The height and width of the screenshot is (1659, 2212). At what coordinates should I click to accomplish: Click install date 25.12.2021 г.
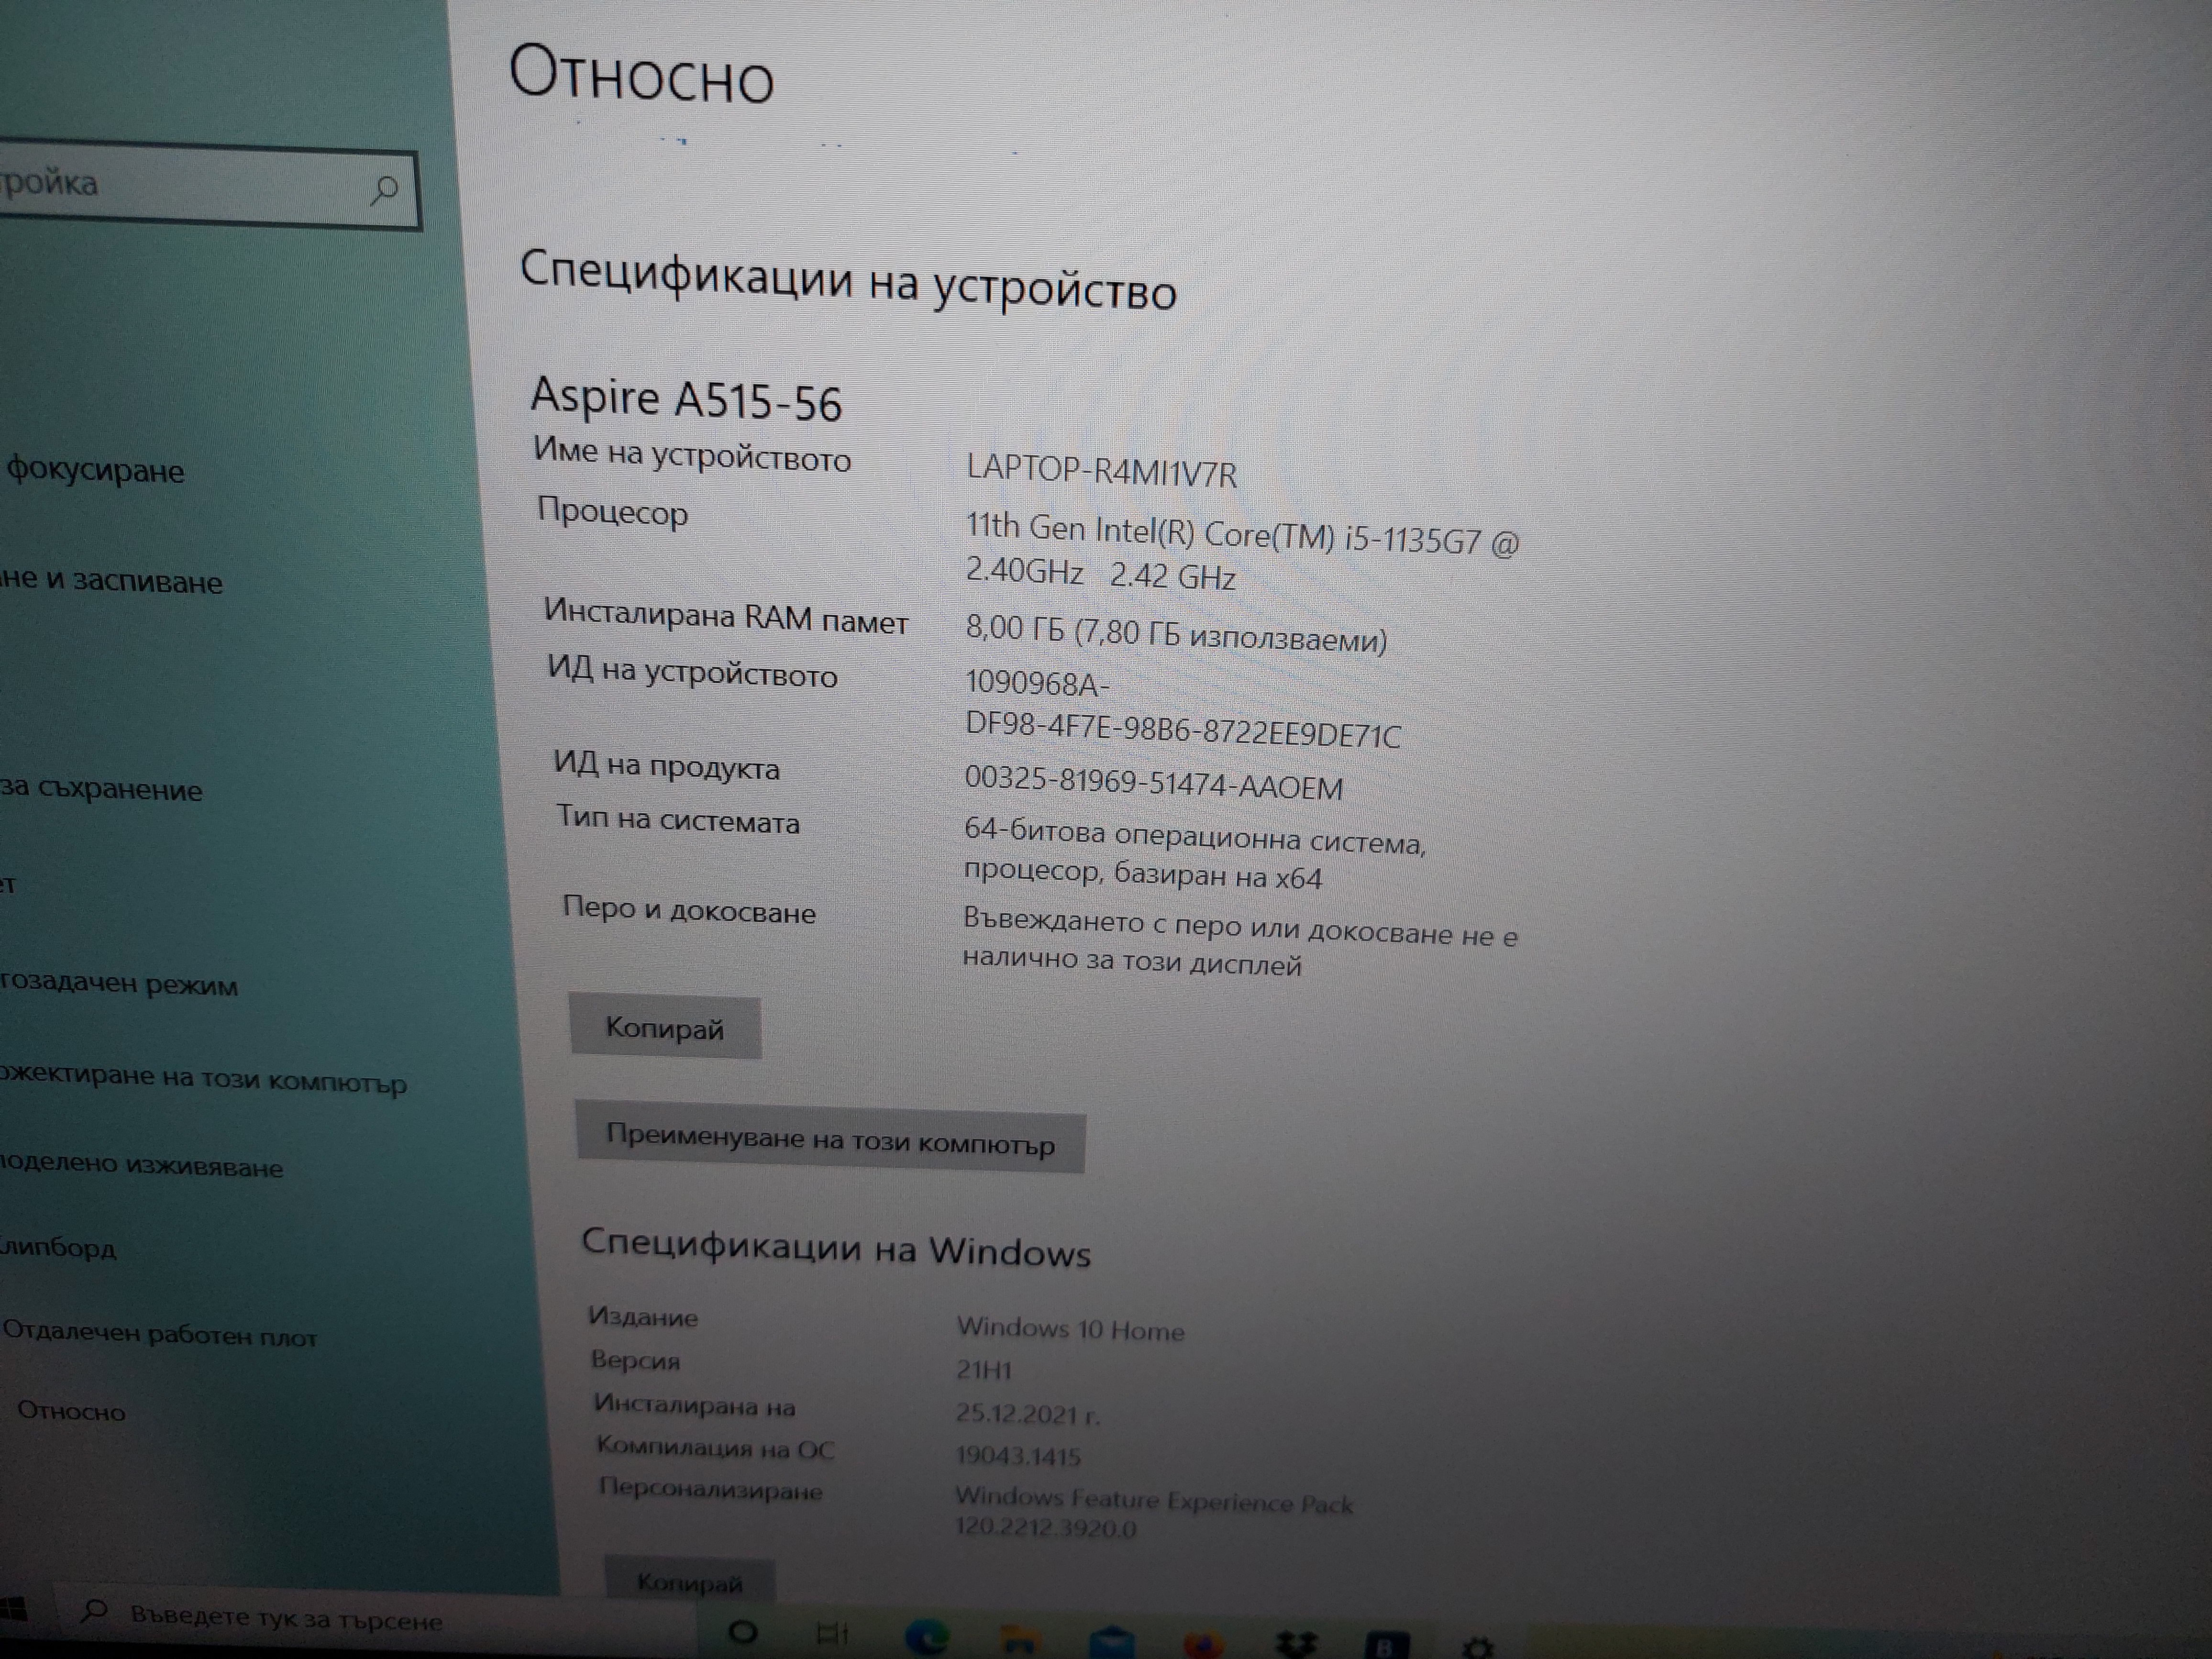pos(1027,1414)
